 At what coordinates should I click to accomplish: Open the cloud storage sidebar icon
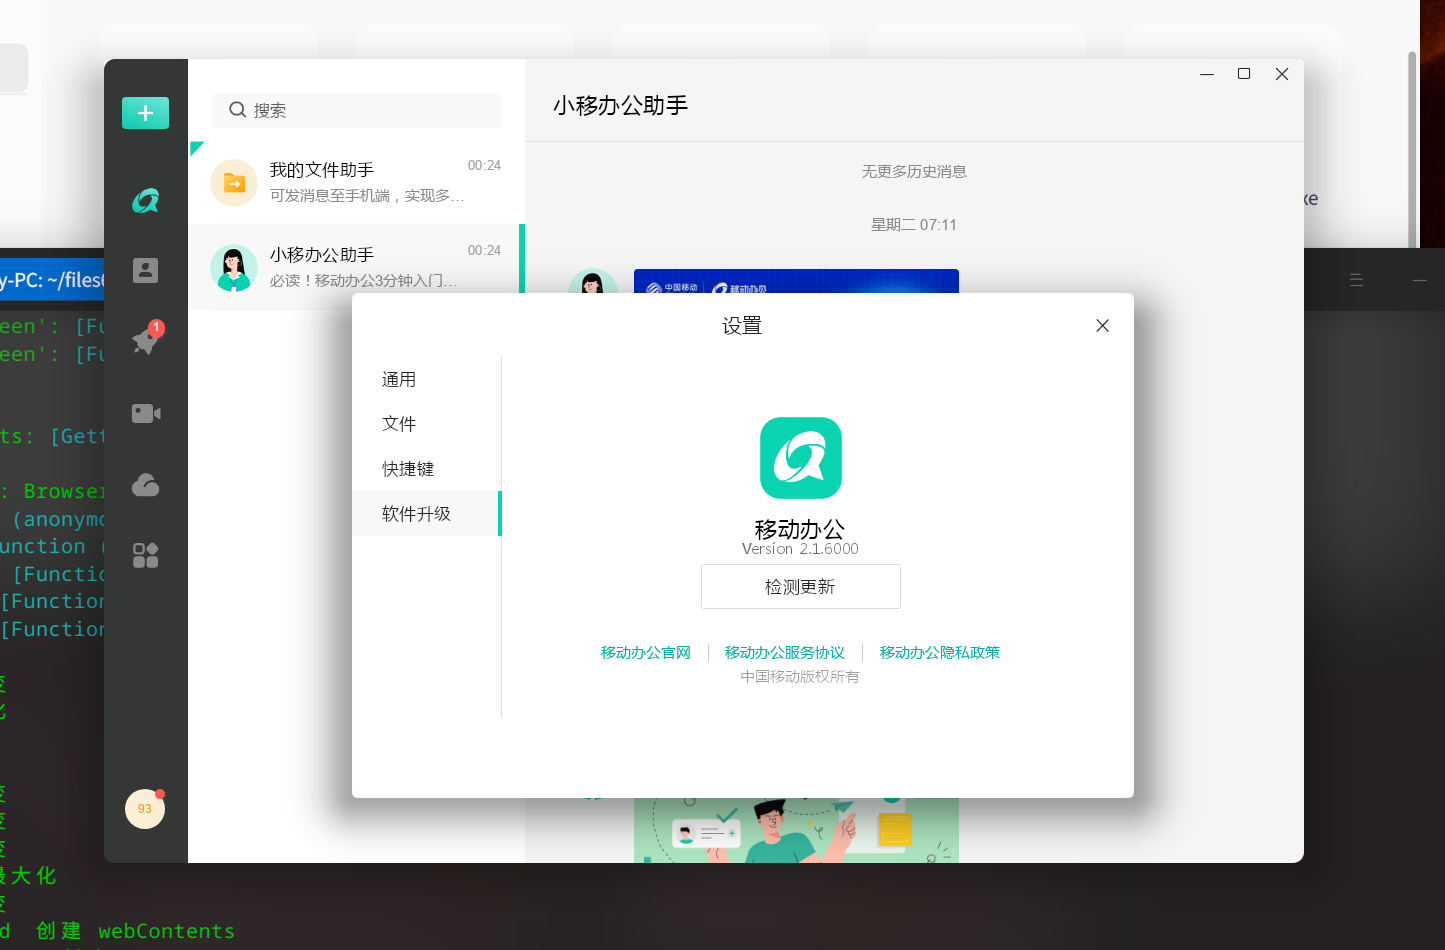click(x=145, y=485)
